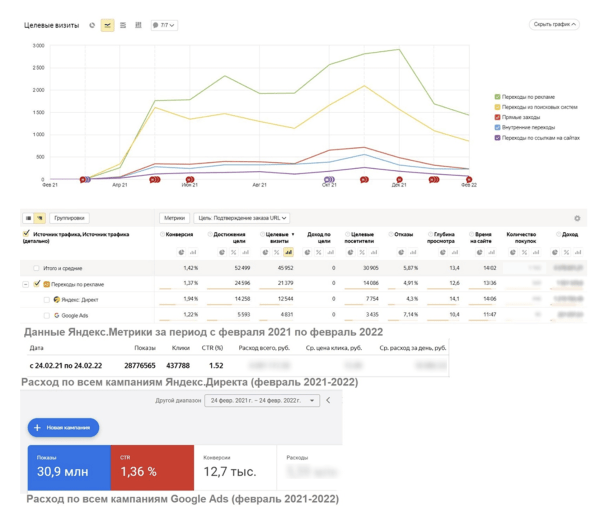Click bar icon under Отказы column
The height and width of the screenshot is (507, 600).
(x=413, y=252)
